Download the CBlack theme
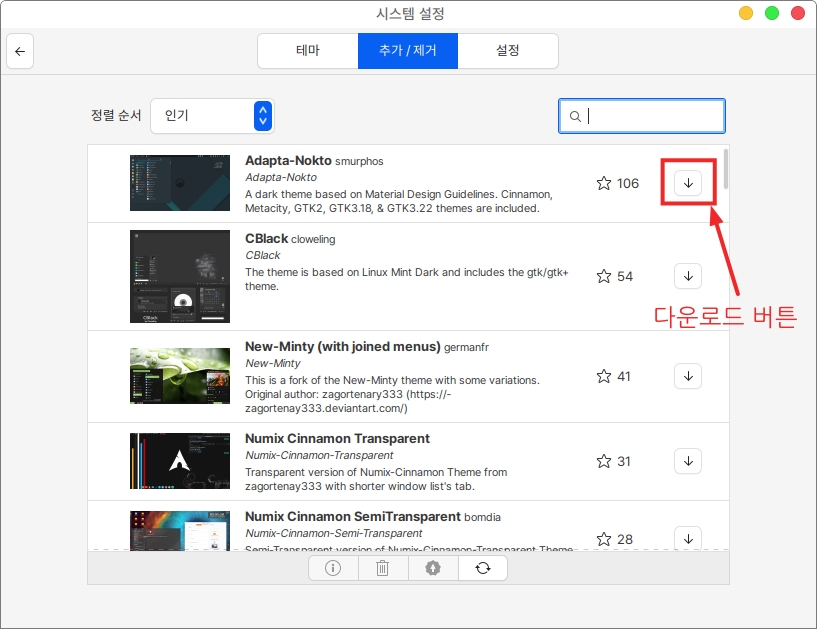Image resolution: width=817 pixels, height=629 pixels. click(688, 276)
